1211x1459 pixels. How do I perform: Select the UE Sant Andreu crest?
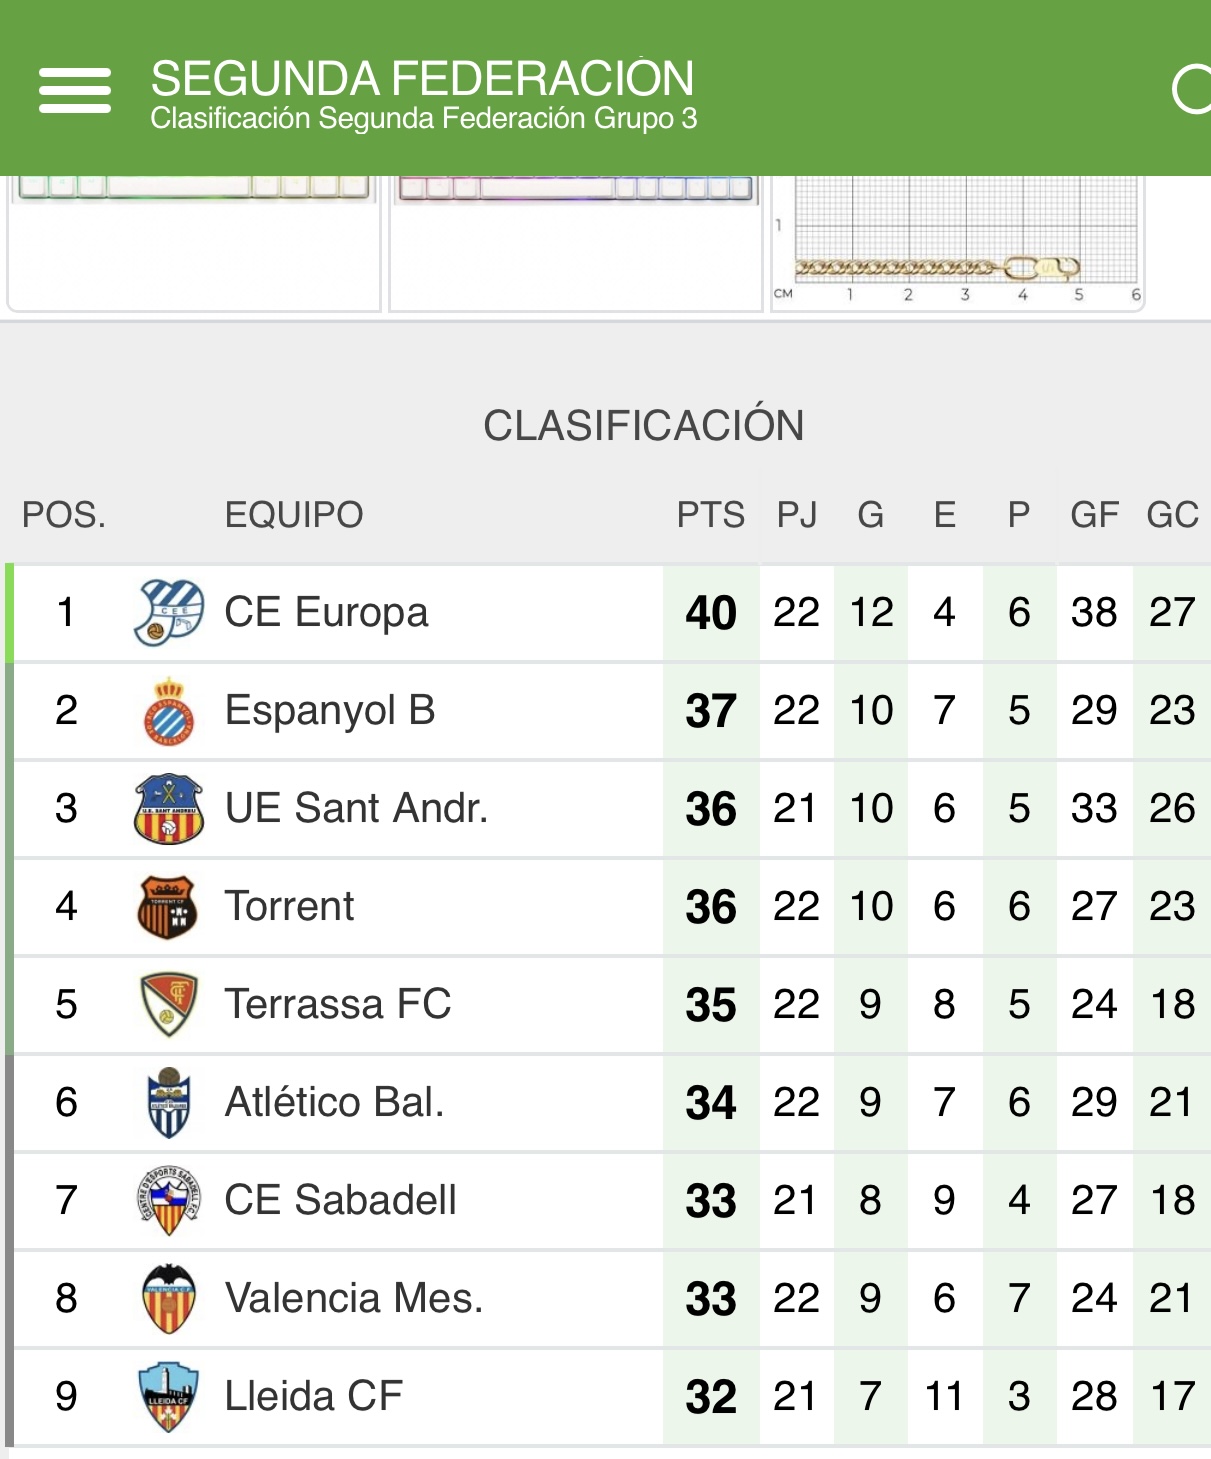pos(169,808)
